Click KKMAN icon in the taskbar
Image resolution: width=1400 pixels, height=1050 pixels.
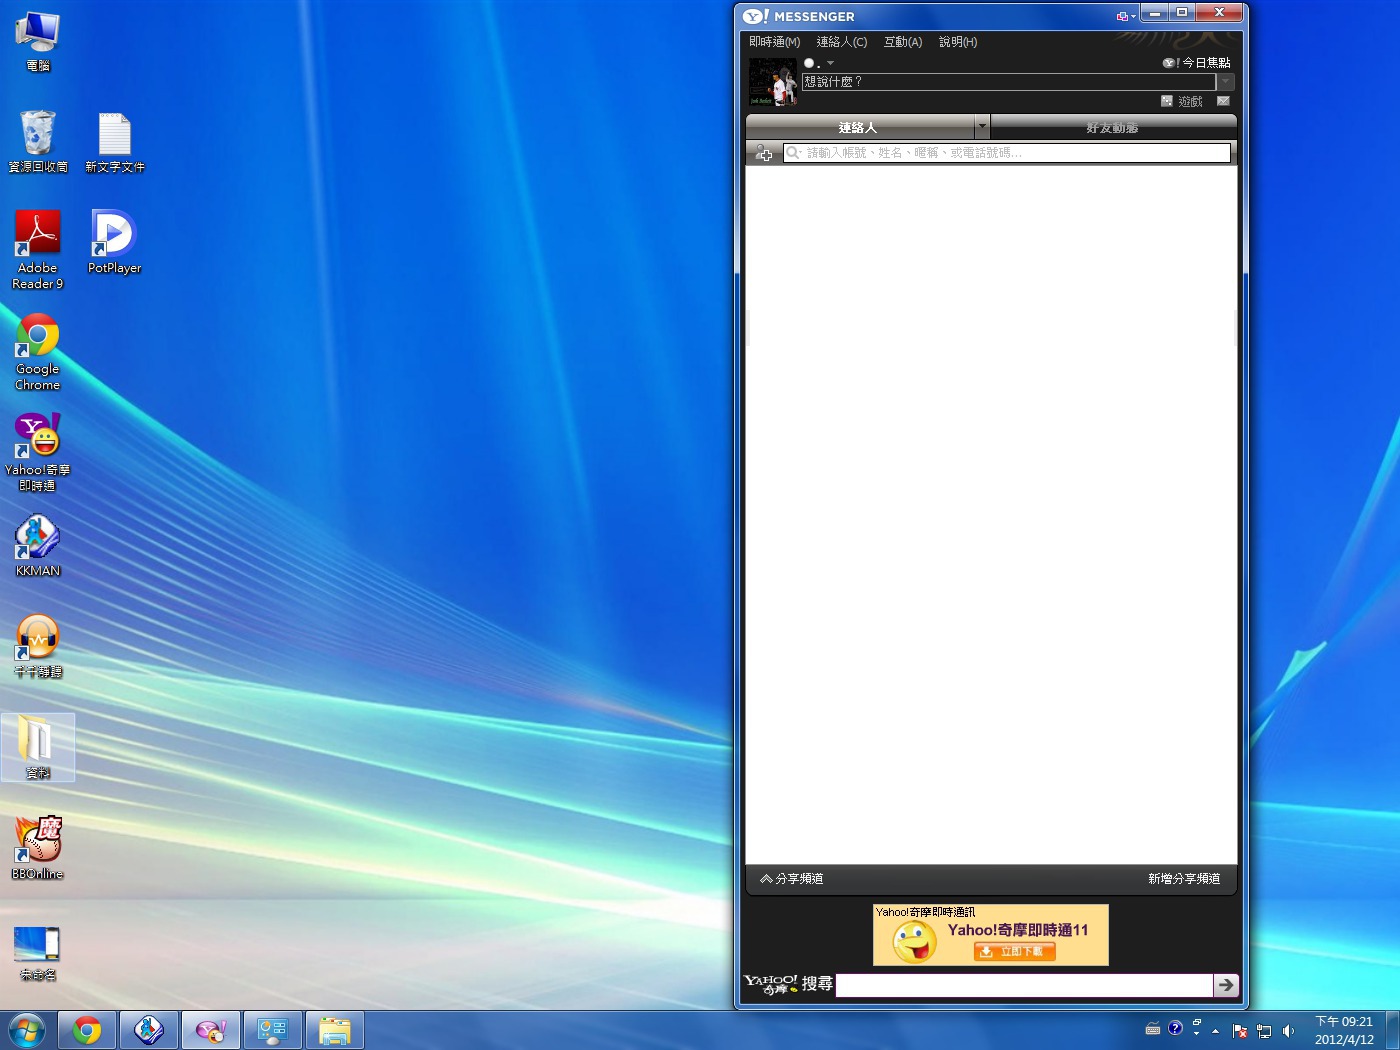[149, 1030]
